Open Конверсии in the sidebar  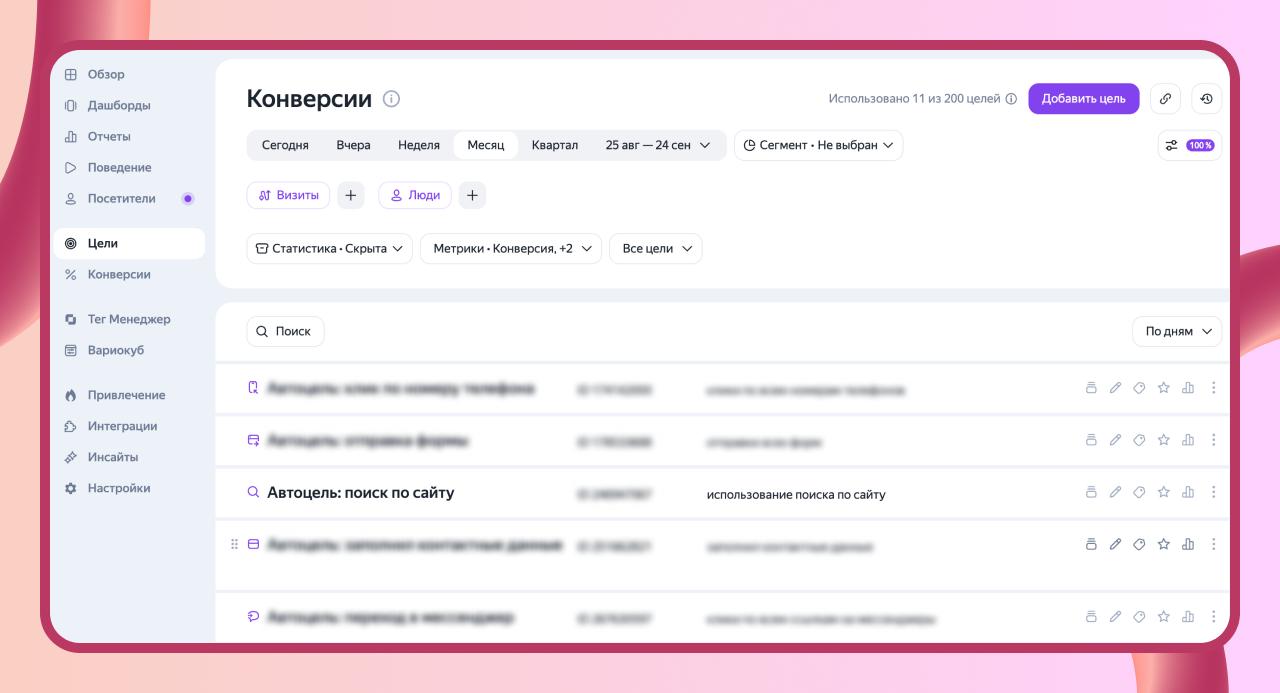(128, 274)
